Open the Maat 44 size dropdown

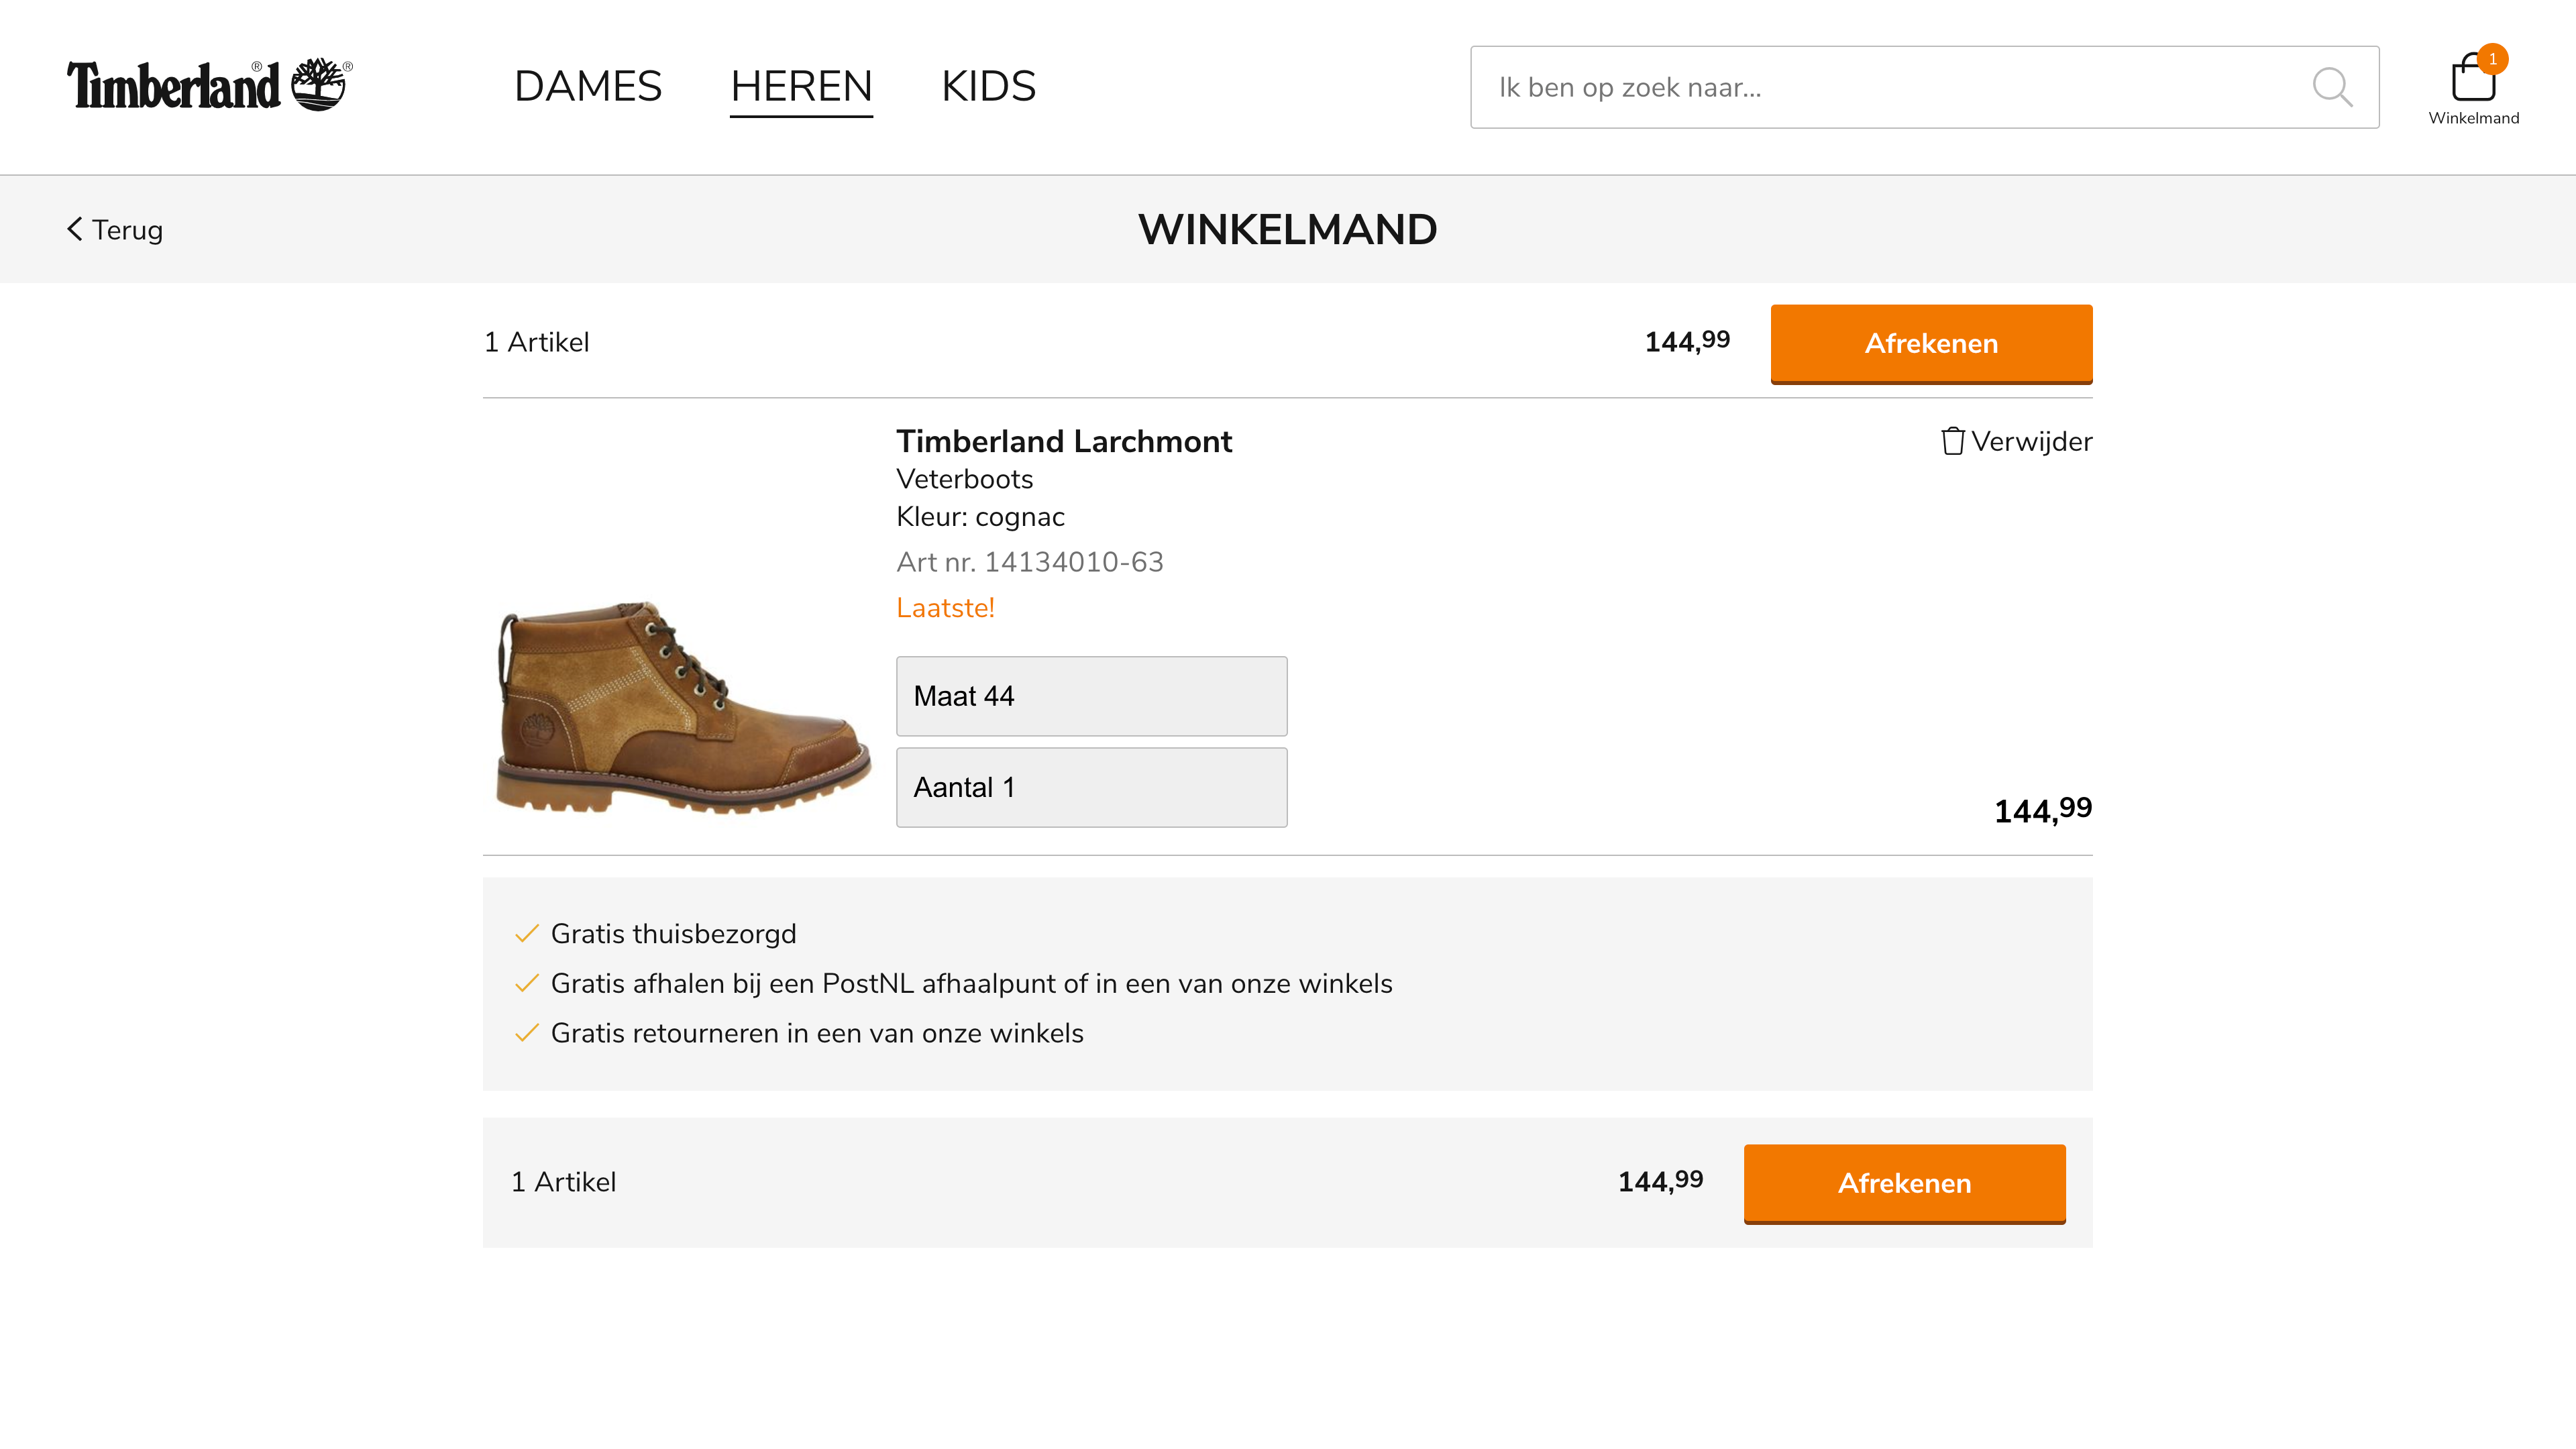pos(1091,696)
